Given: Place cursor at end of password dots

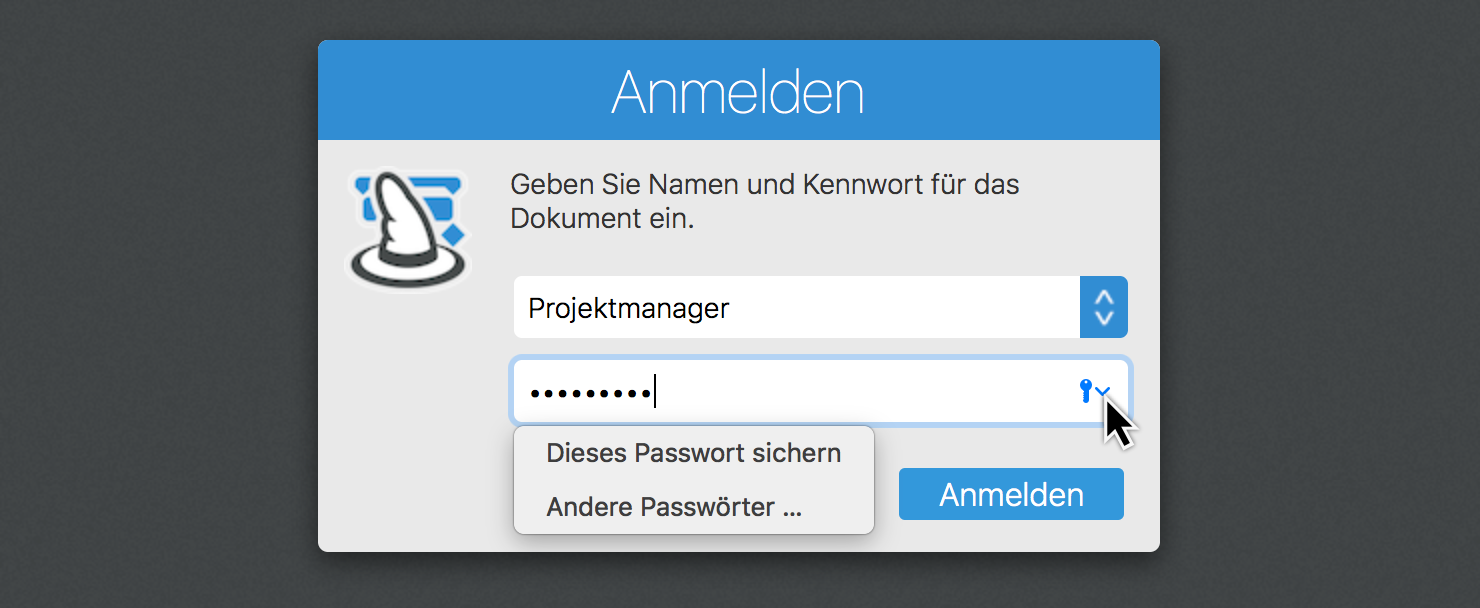Looking at the screenshot, I should click(654, 392).
